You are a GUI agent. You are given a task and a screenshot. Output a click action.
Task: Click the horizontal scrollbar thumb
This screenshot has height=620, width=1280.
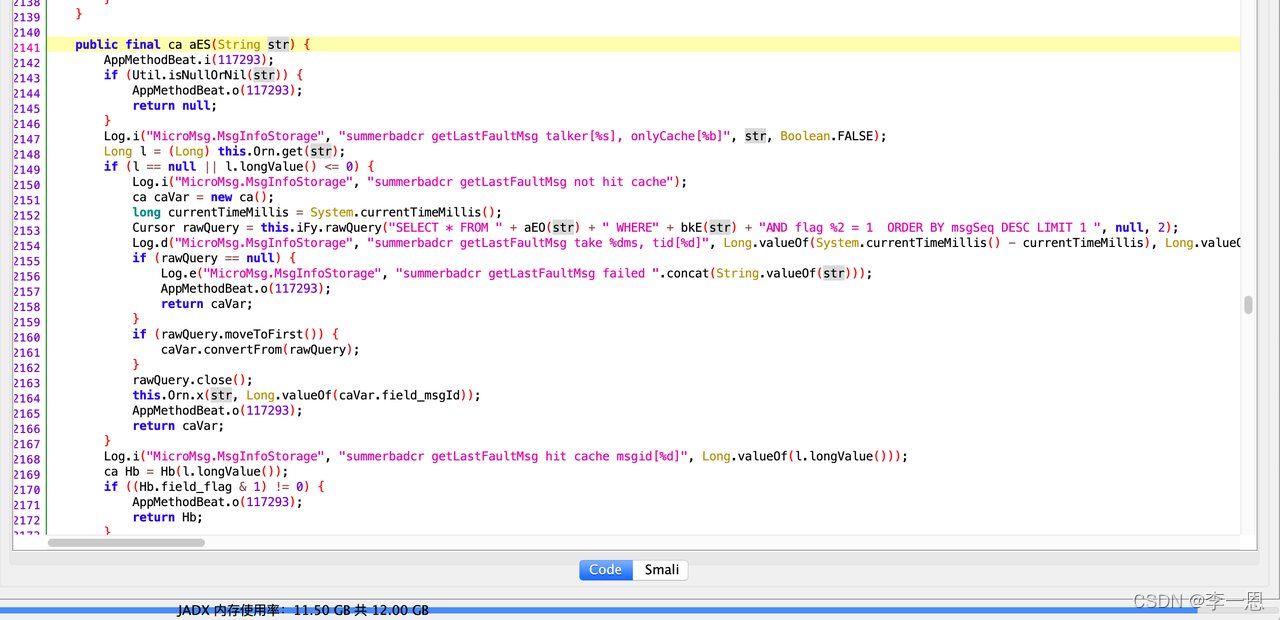pos(126,542)
